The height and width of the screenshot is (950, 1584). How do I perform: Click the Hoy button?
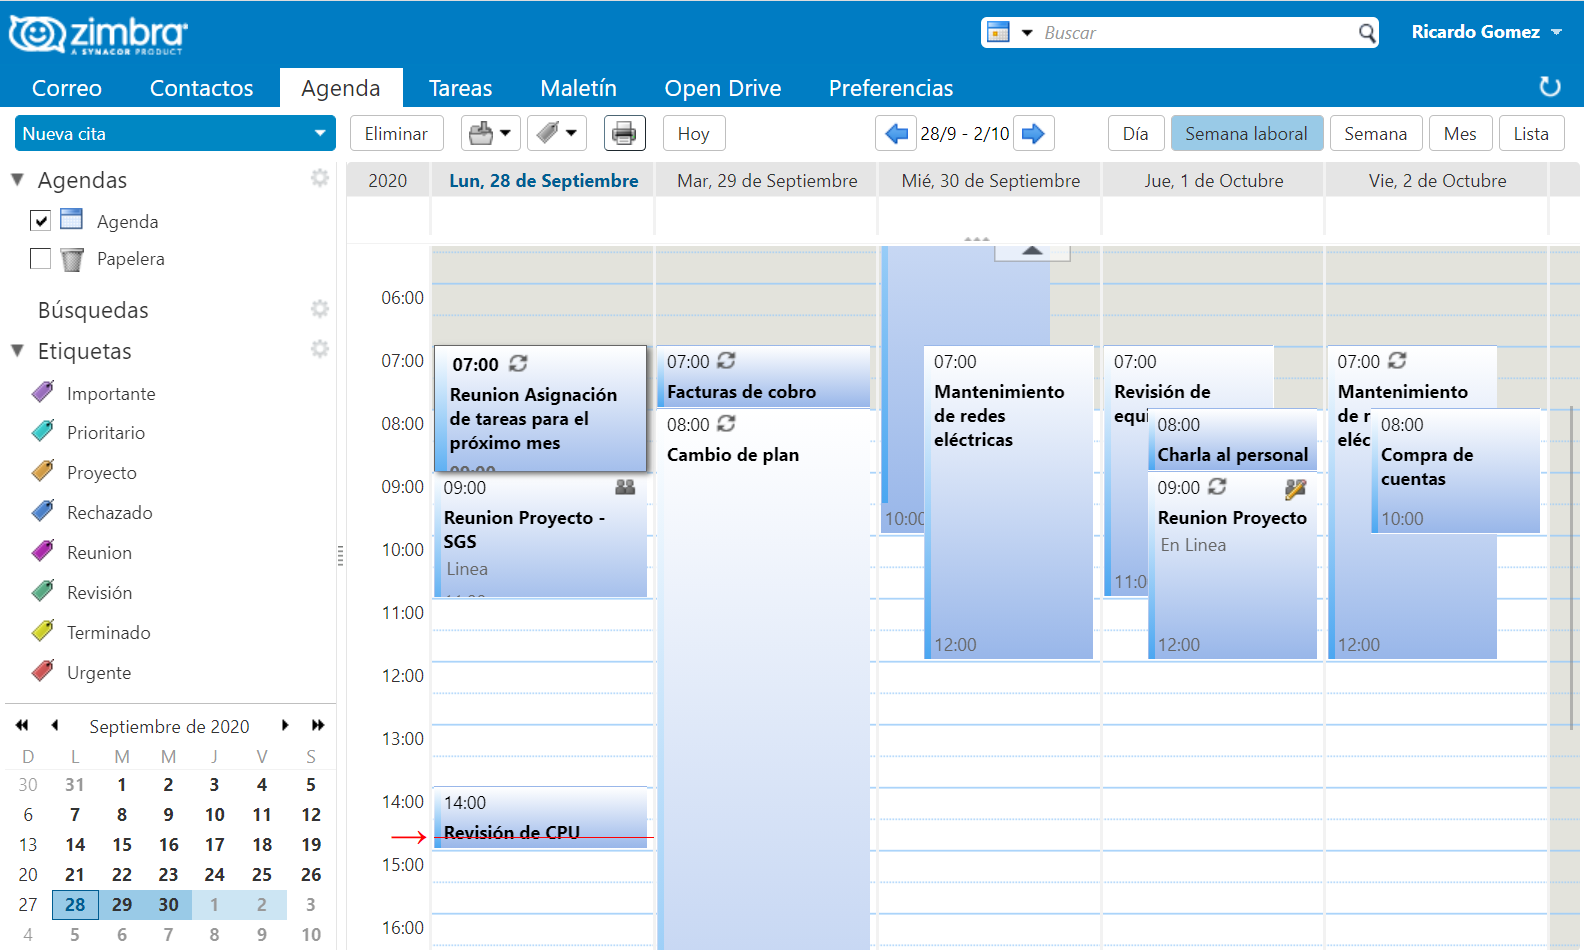(693, 133)
